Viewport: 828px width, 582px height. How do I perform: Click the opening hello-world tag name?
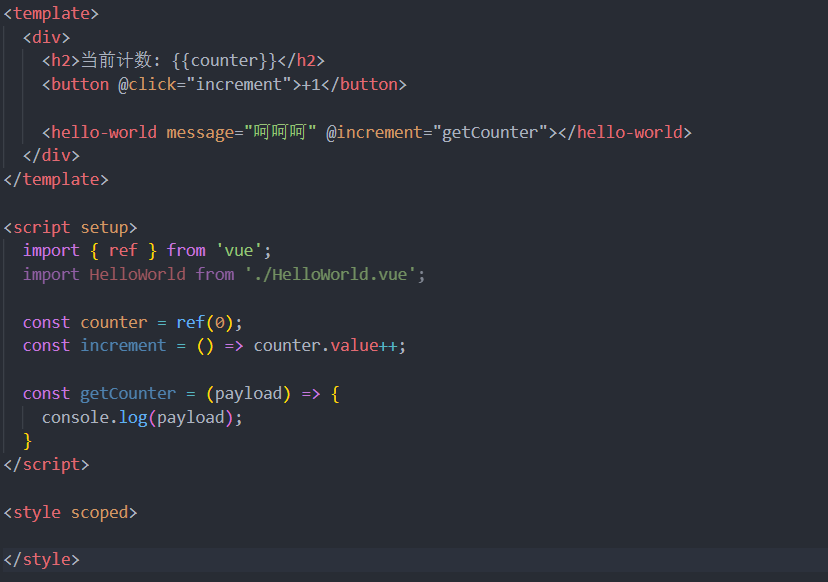click(x=104, y=132)
